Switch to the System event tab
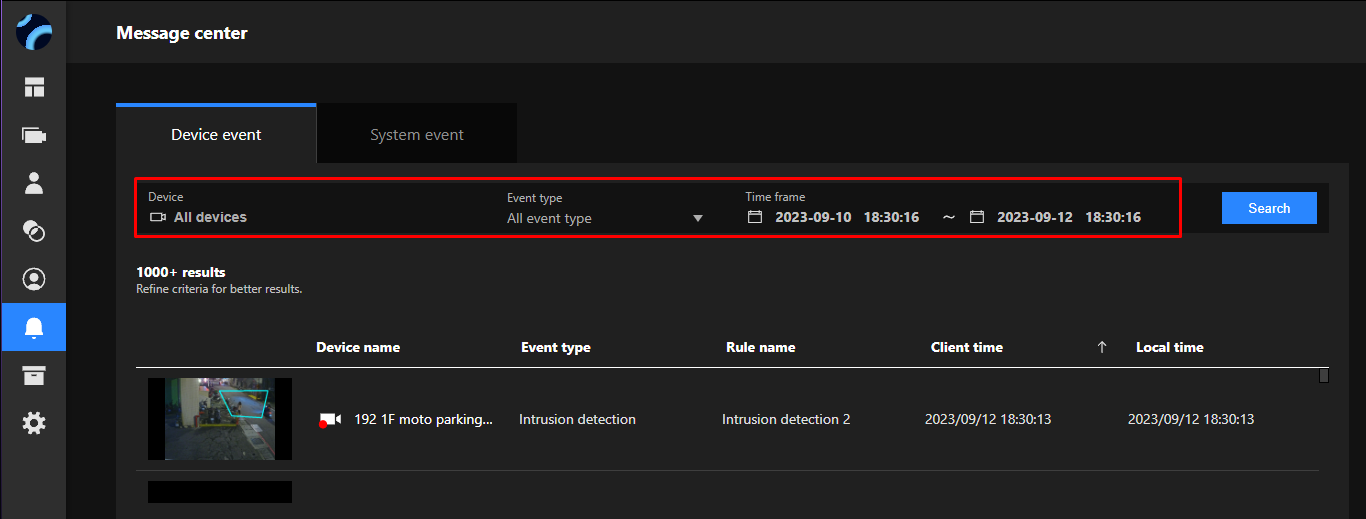1366x519 pixels. click(x=417, y=134)
